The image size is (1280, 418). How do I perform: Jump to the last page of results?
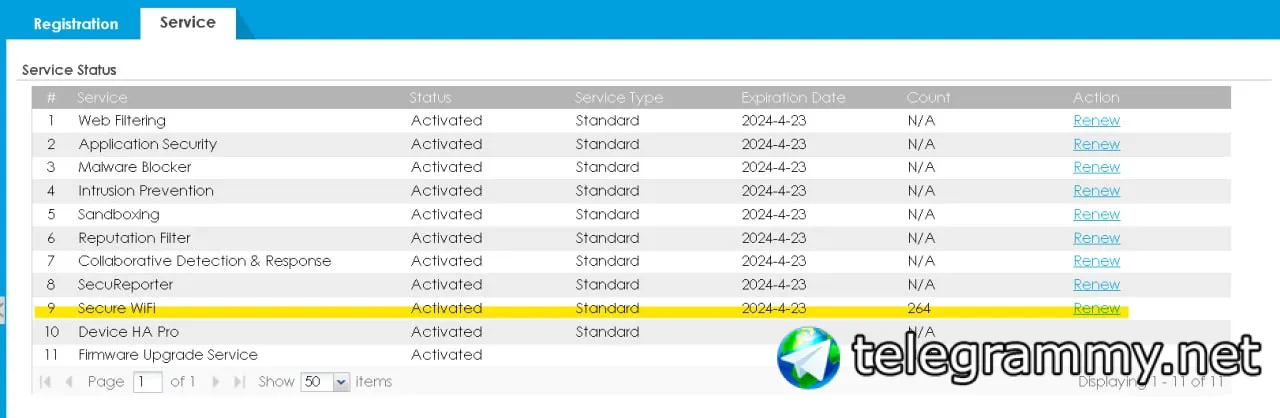click(239, 382)
